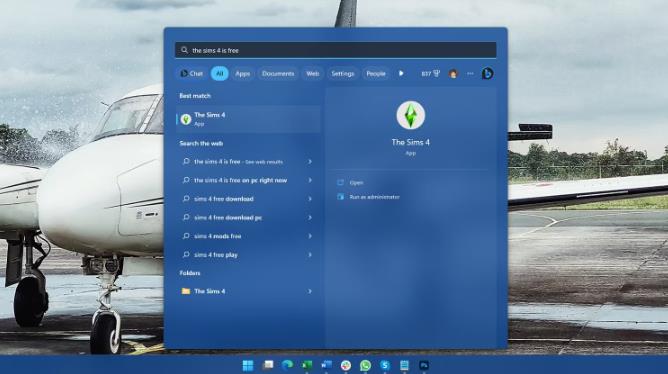Open the round colorful taskbar app icon
668x374 pixels.
(346, 365)
